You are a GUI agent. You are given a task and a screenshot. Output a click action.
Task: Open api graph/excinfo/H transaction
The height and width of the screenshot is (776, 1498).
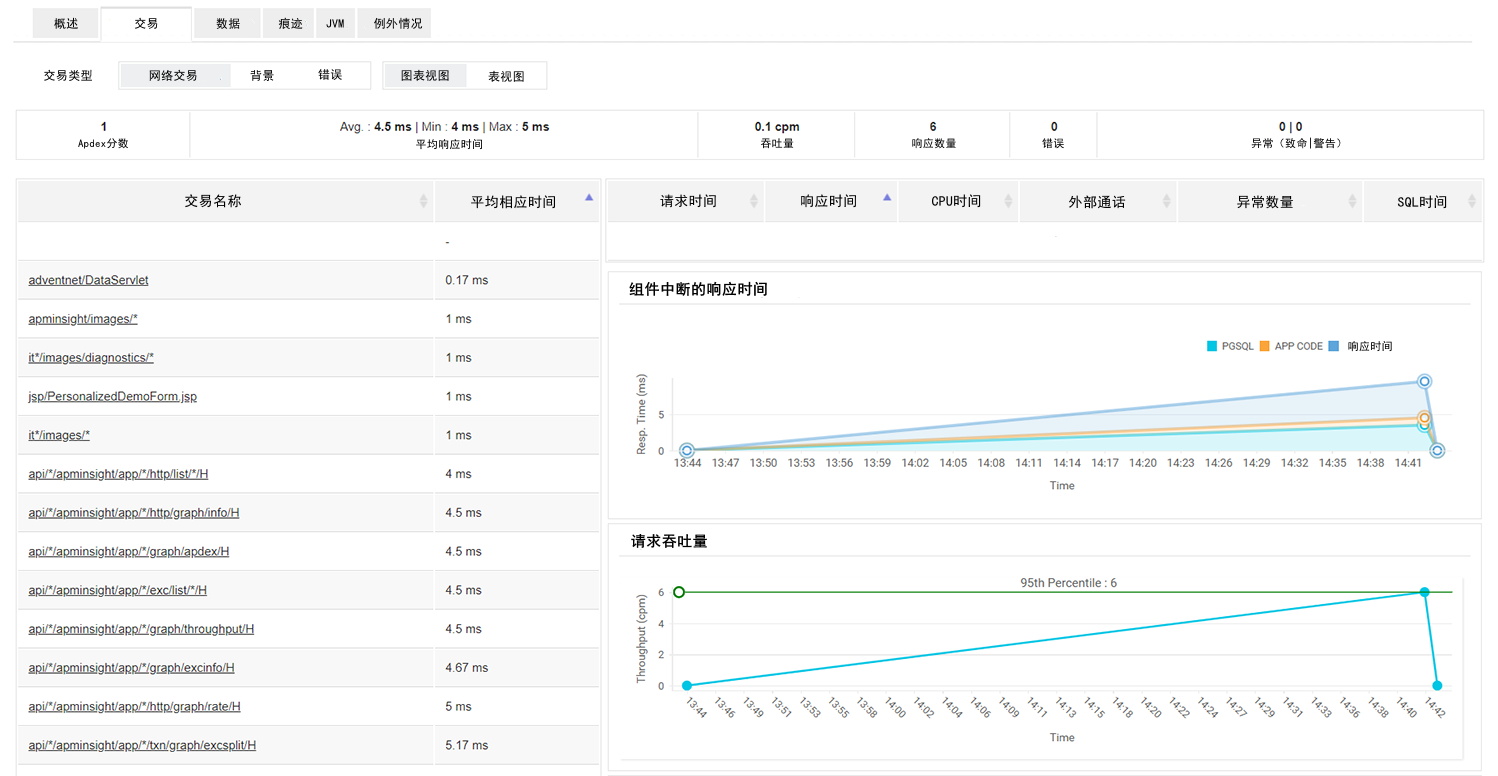pos(131,668)
